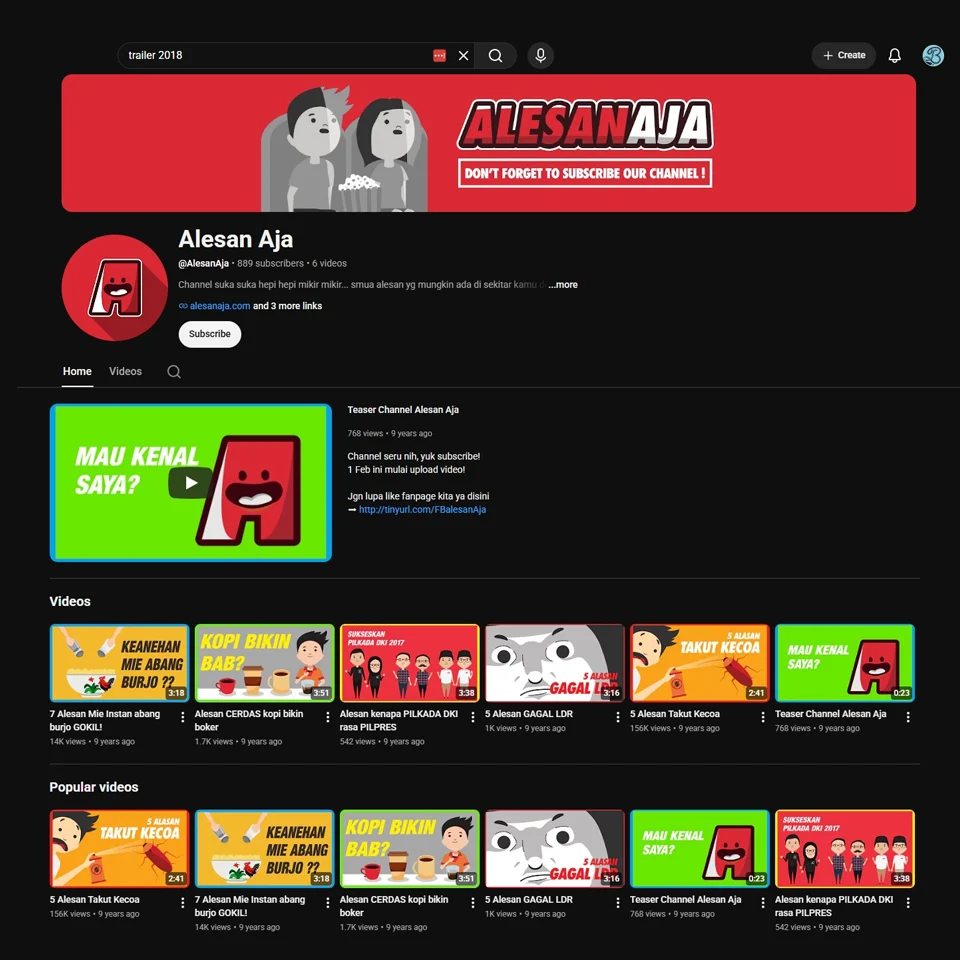Open Kopi Bikin BAB thumbnail in Popular videos
Viewport: 960px width, 960px height.
[x=410, y=849]
